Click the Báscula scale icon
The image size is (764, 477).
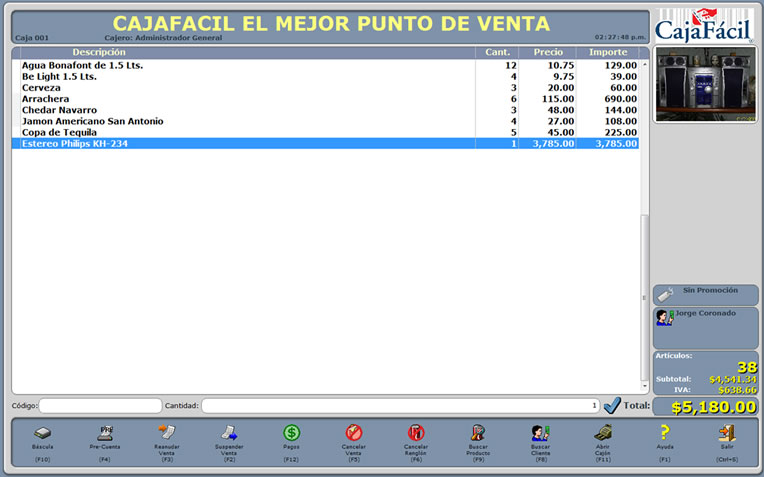tap(43, 433)
